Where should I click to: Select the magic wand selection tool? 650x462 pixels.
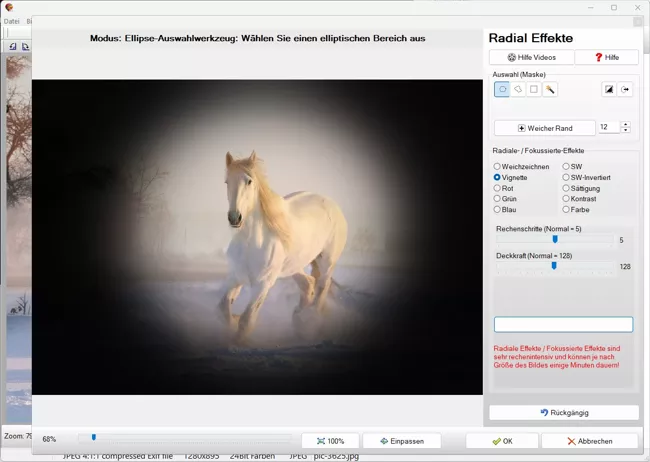[550, 89]
